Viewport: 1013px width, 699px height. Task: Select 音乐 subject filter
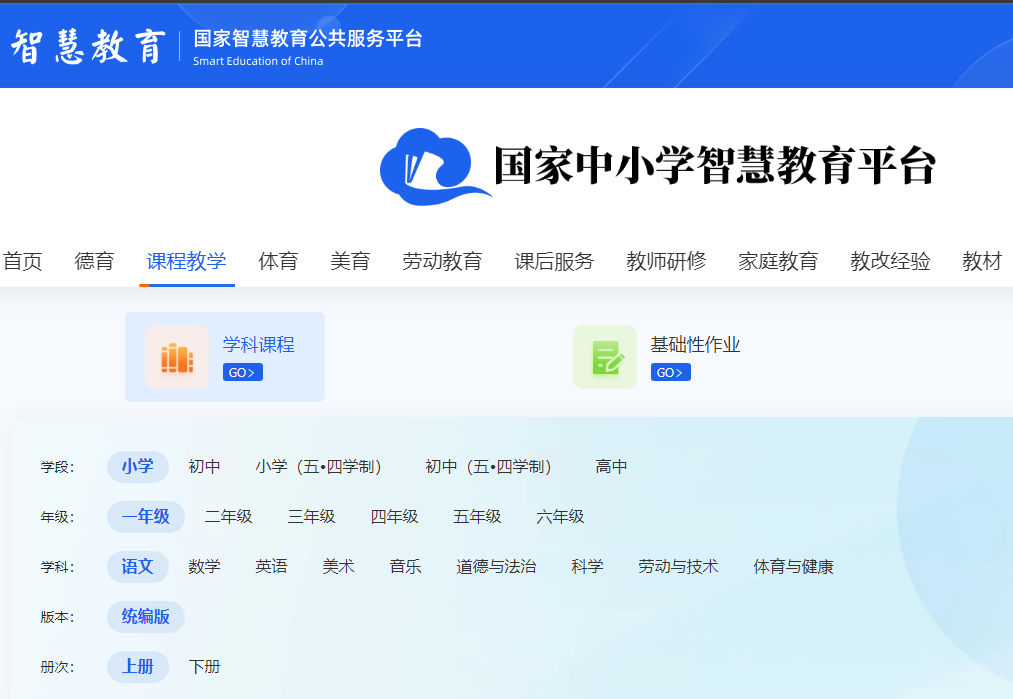(x=406, y=567)
